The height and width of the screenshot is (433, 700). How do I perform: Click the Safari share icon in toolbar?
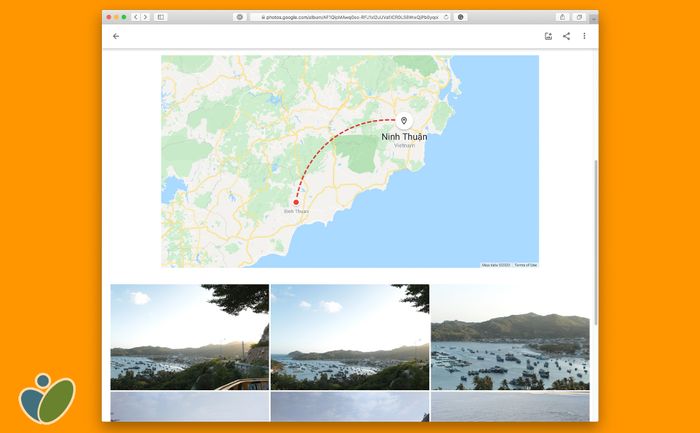562,17
